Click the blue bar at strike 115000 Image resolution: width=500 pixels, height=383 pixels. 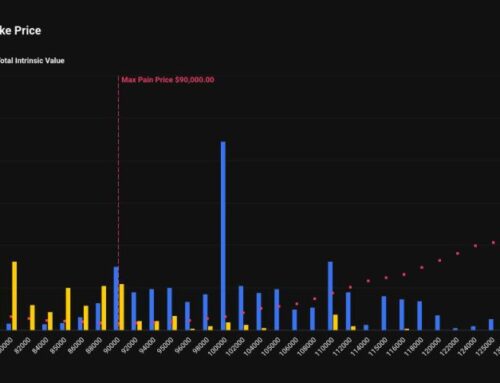[x=384, y=313]
